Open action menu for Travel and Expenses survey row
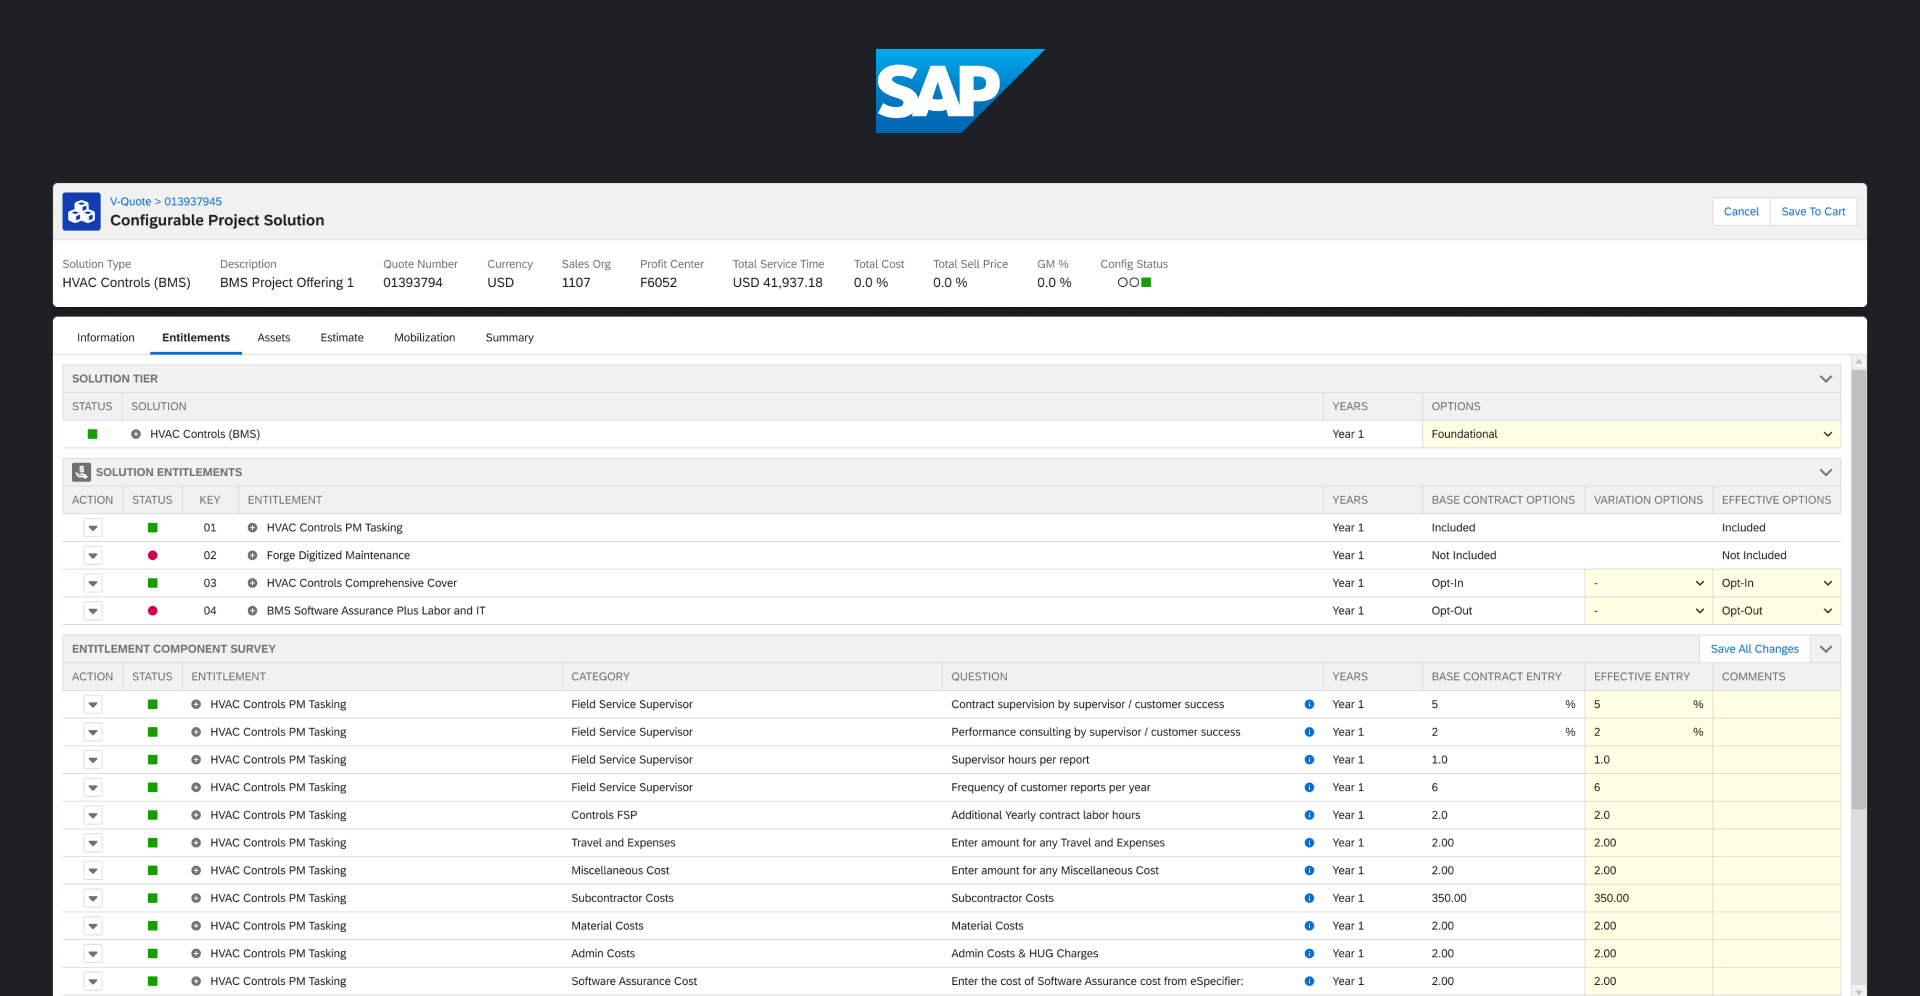The width and height of the screenshot is (1920, 996). [93, 843]
